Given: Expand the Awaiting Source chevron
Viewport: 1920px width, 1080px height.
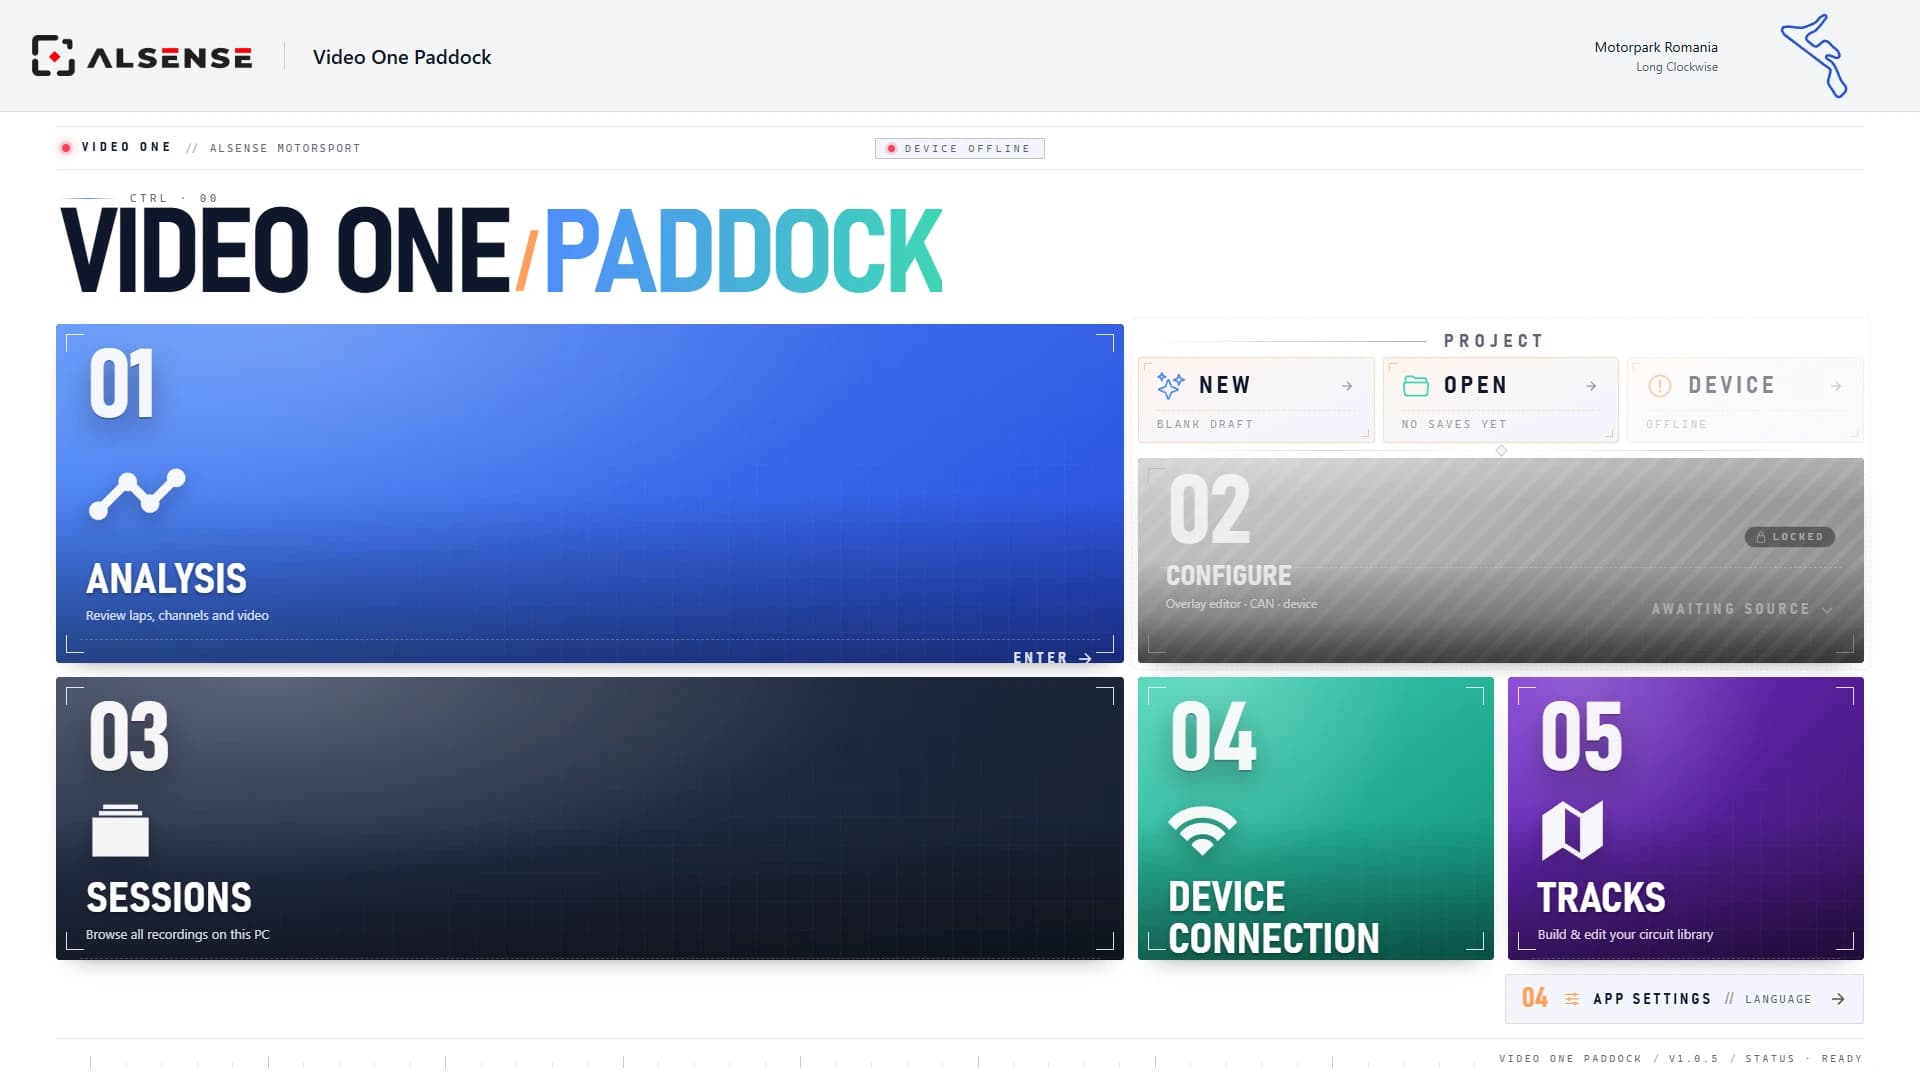Looking at the screenshot, I should [1827, 609].
